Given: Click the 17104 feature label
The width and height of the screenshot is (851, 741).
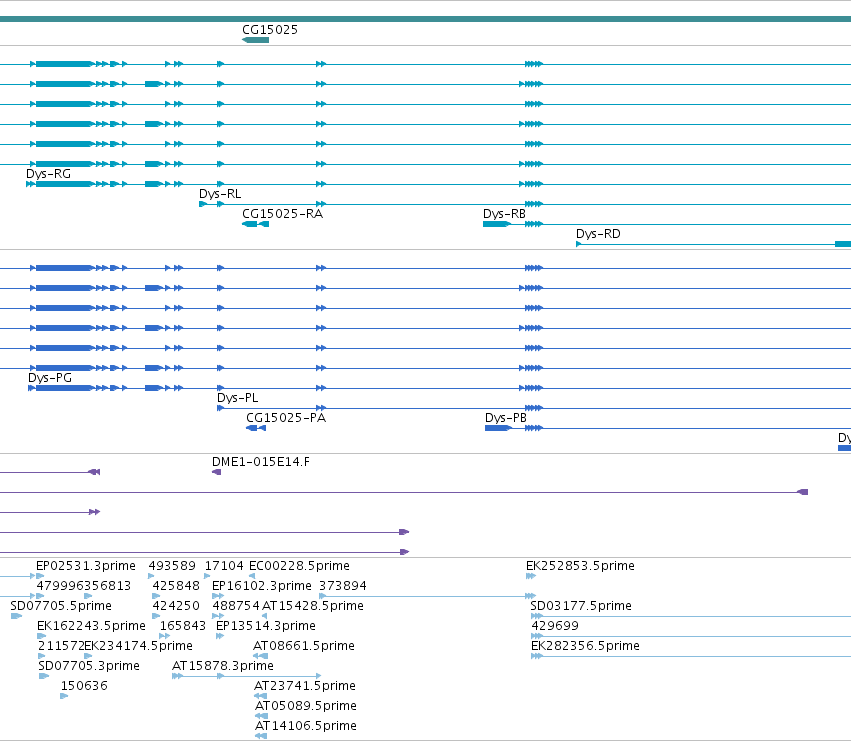Looking at the screenshot, I should (224, 566).
